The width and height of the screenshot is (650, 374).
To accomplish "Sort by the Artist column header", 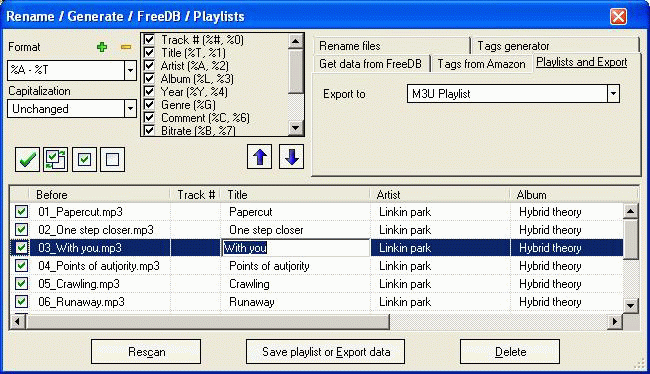I will [440, 194].
